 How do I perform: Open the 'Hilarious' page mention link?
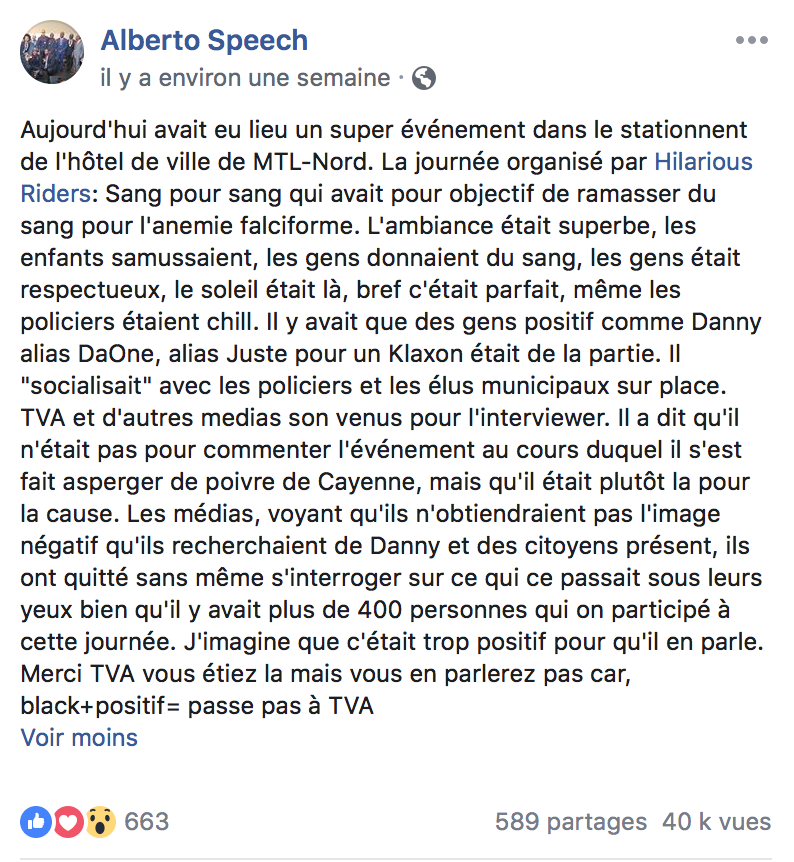703,161
